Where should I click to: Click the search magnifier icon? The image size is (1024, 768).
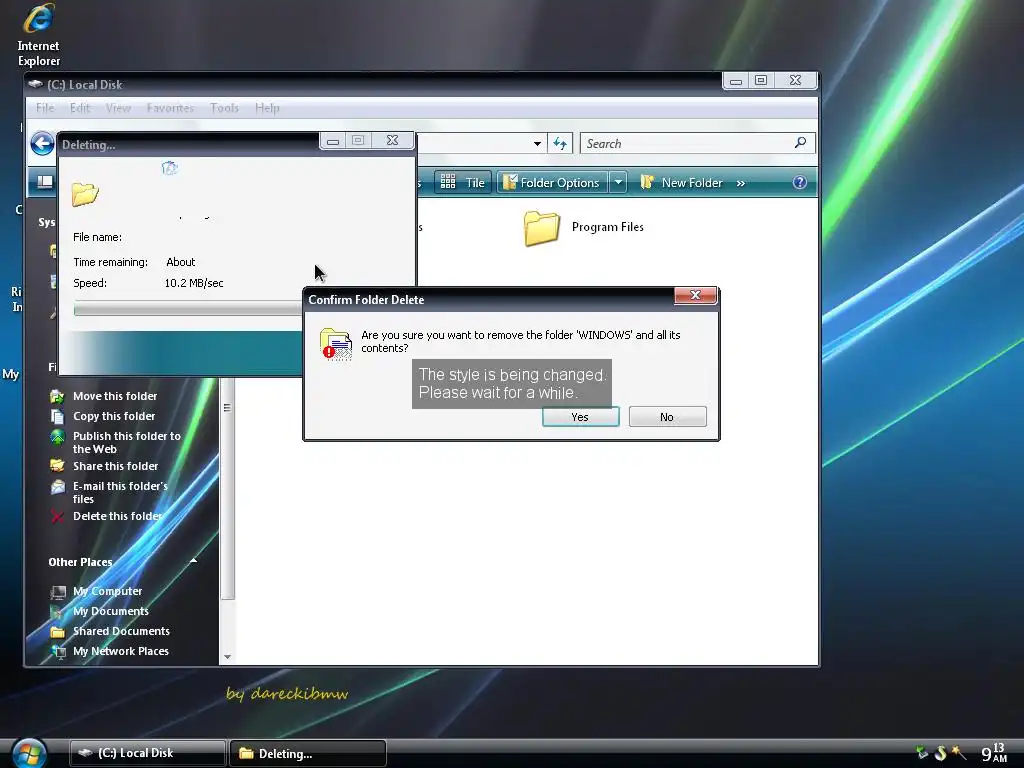(800, 143)
